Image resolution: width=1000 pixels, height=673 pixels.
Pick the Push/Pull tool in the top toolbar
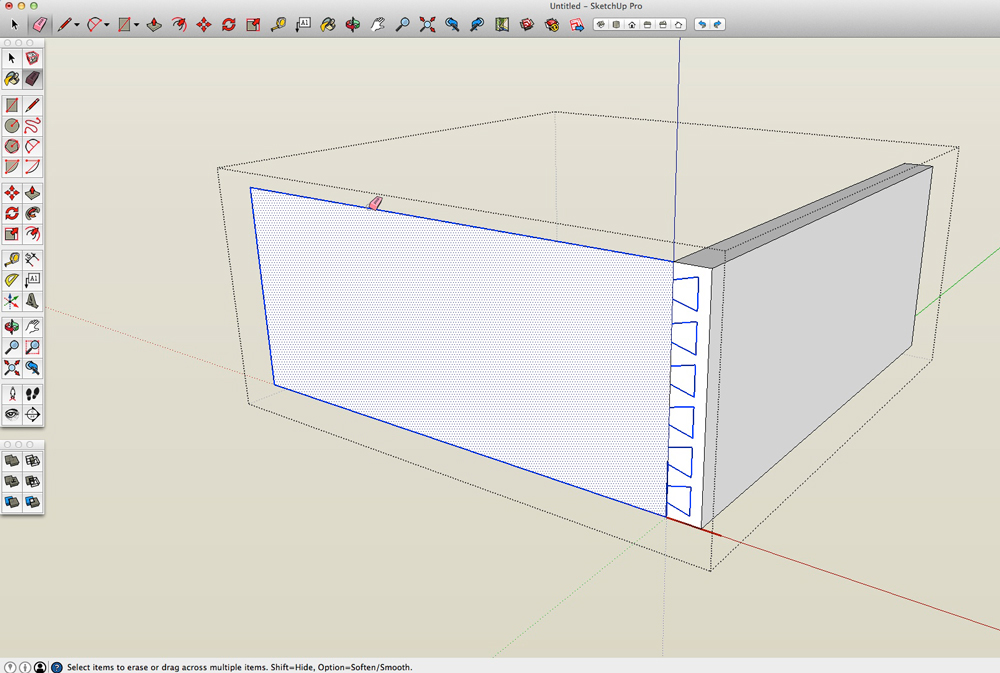point(155,23)
